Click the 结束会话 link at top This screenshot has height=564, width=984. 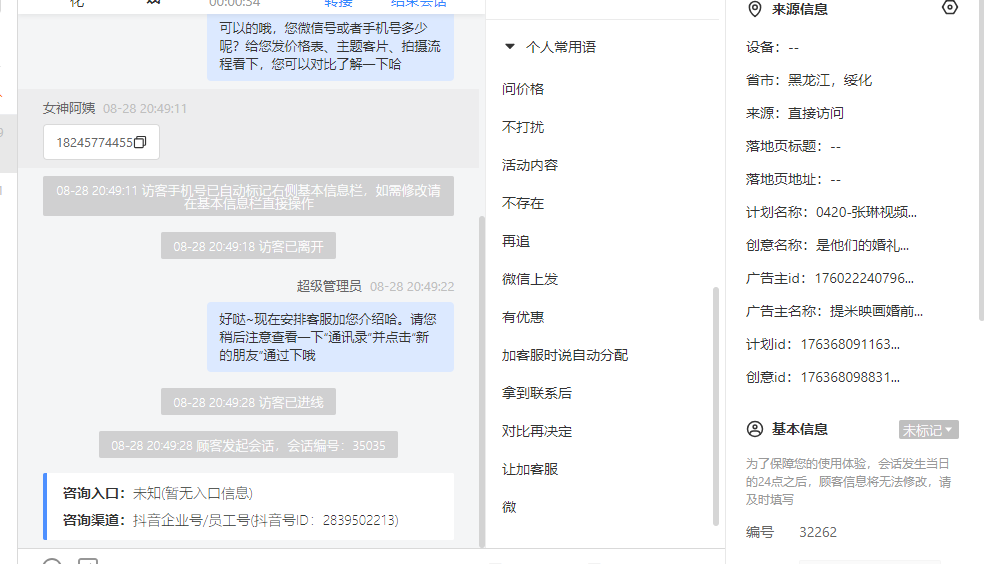(419, 3)
